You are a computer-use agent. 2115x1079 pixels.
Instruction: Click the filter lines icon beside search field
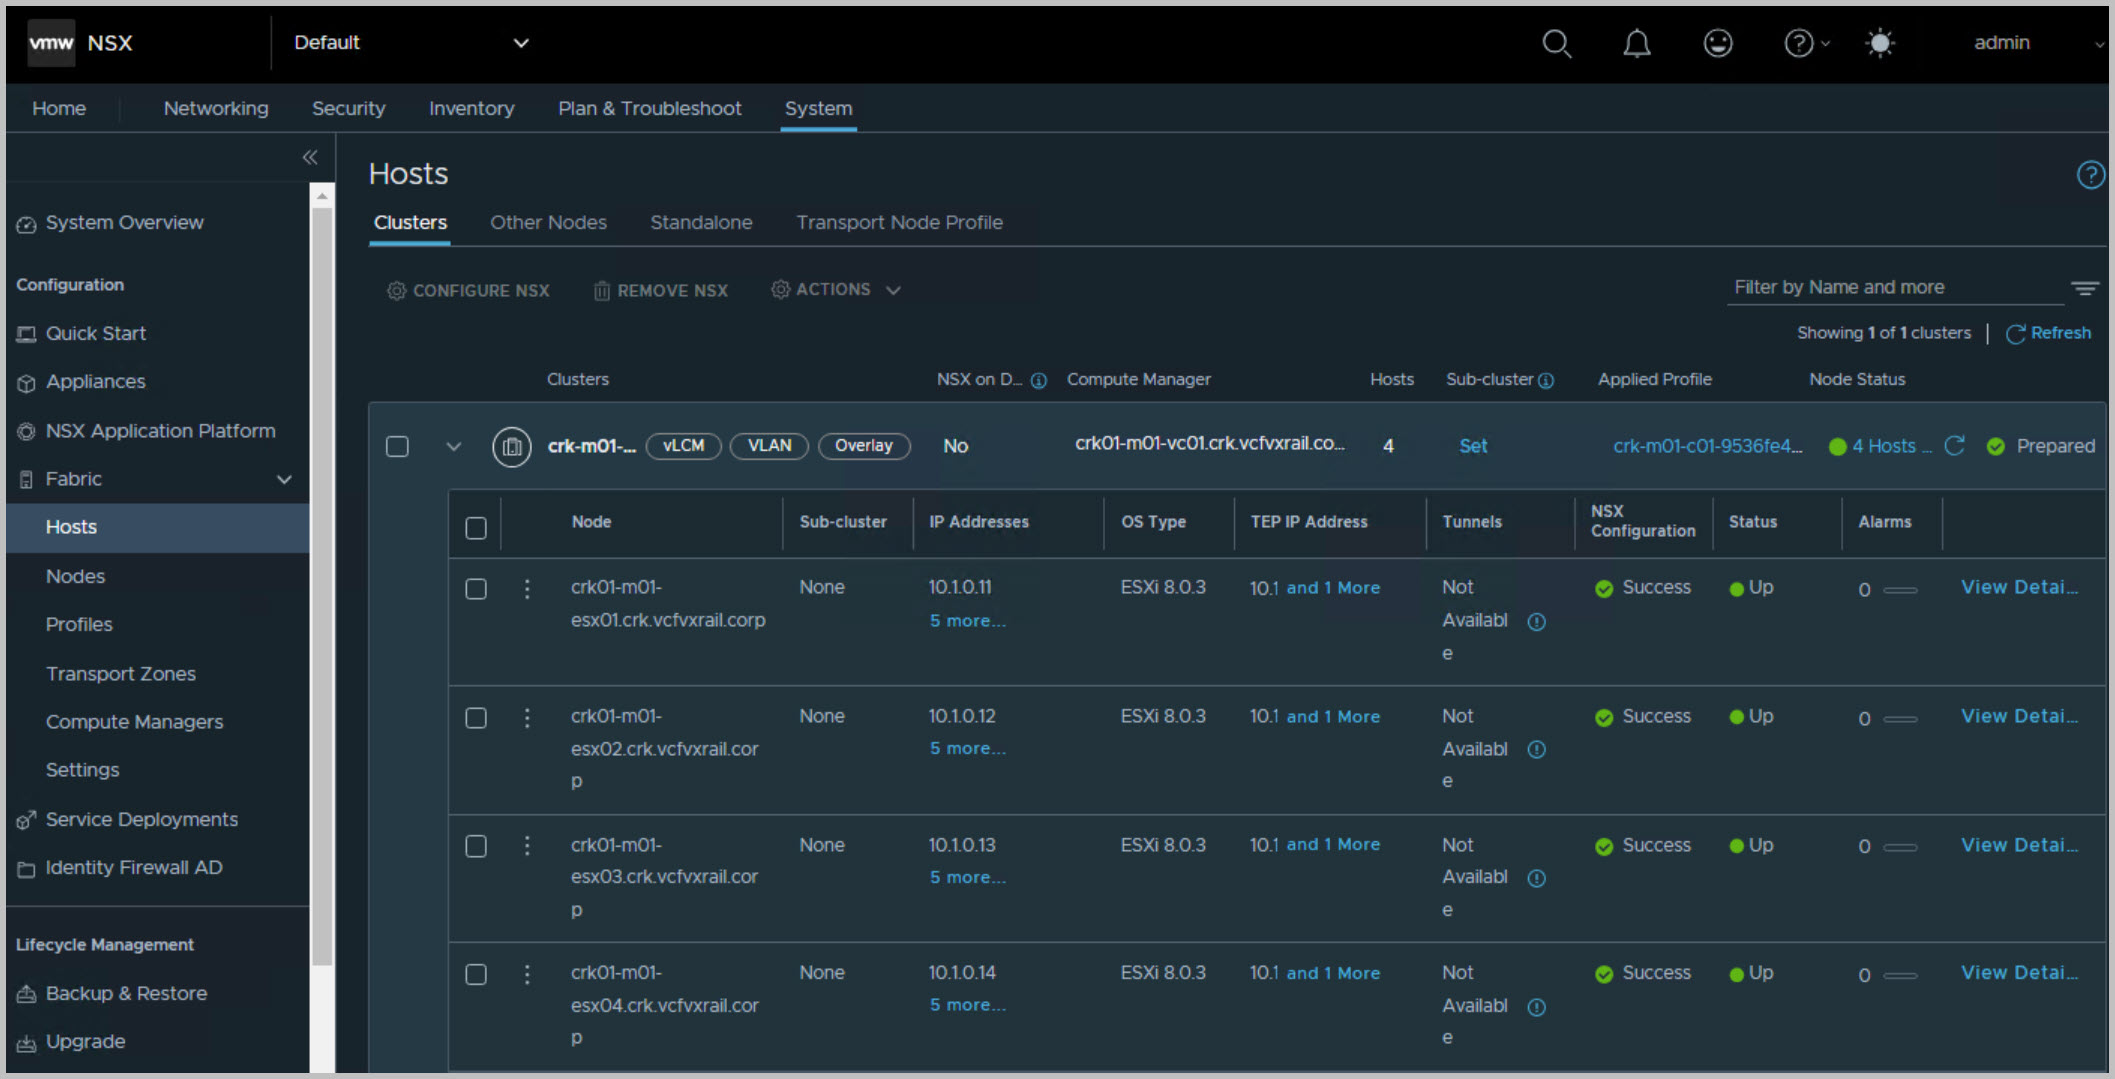[x=2084, y=289]
